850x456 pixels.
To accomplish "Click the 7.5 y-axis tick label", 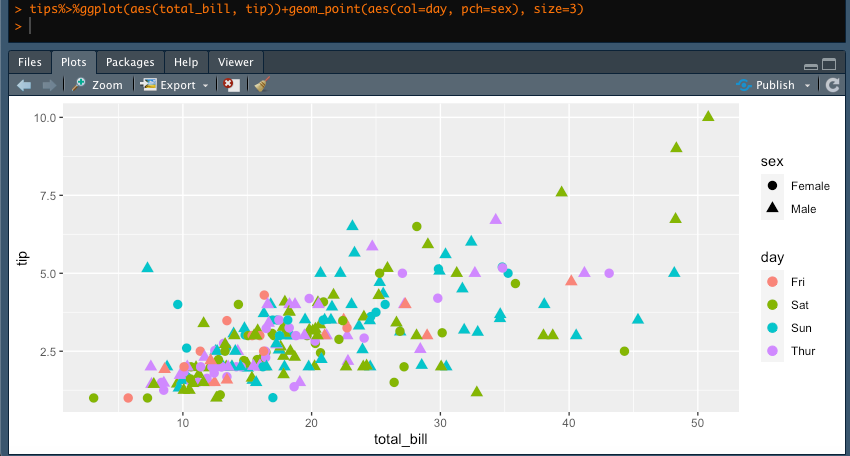I will point(48,196).
